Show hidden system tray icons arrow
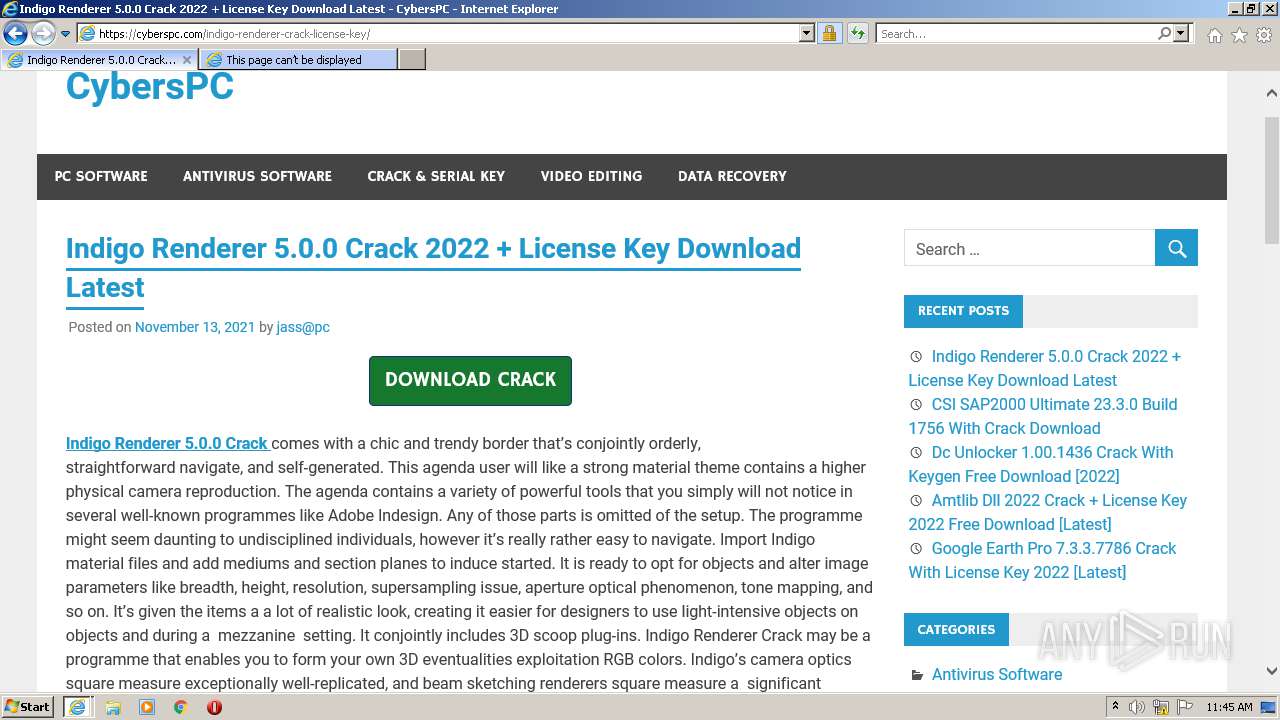 pos(1116,707)
